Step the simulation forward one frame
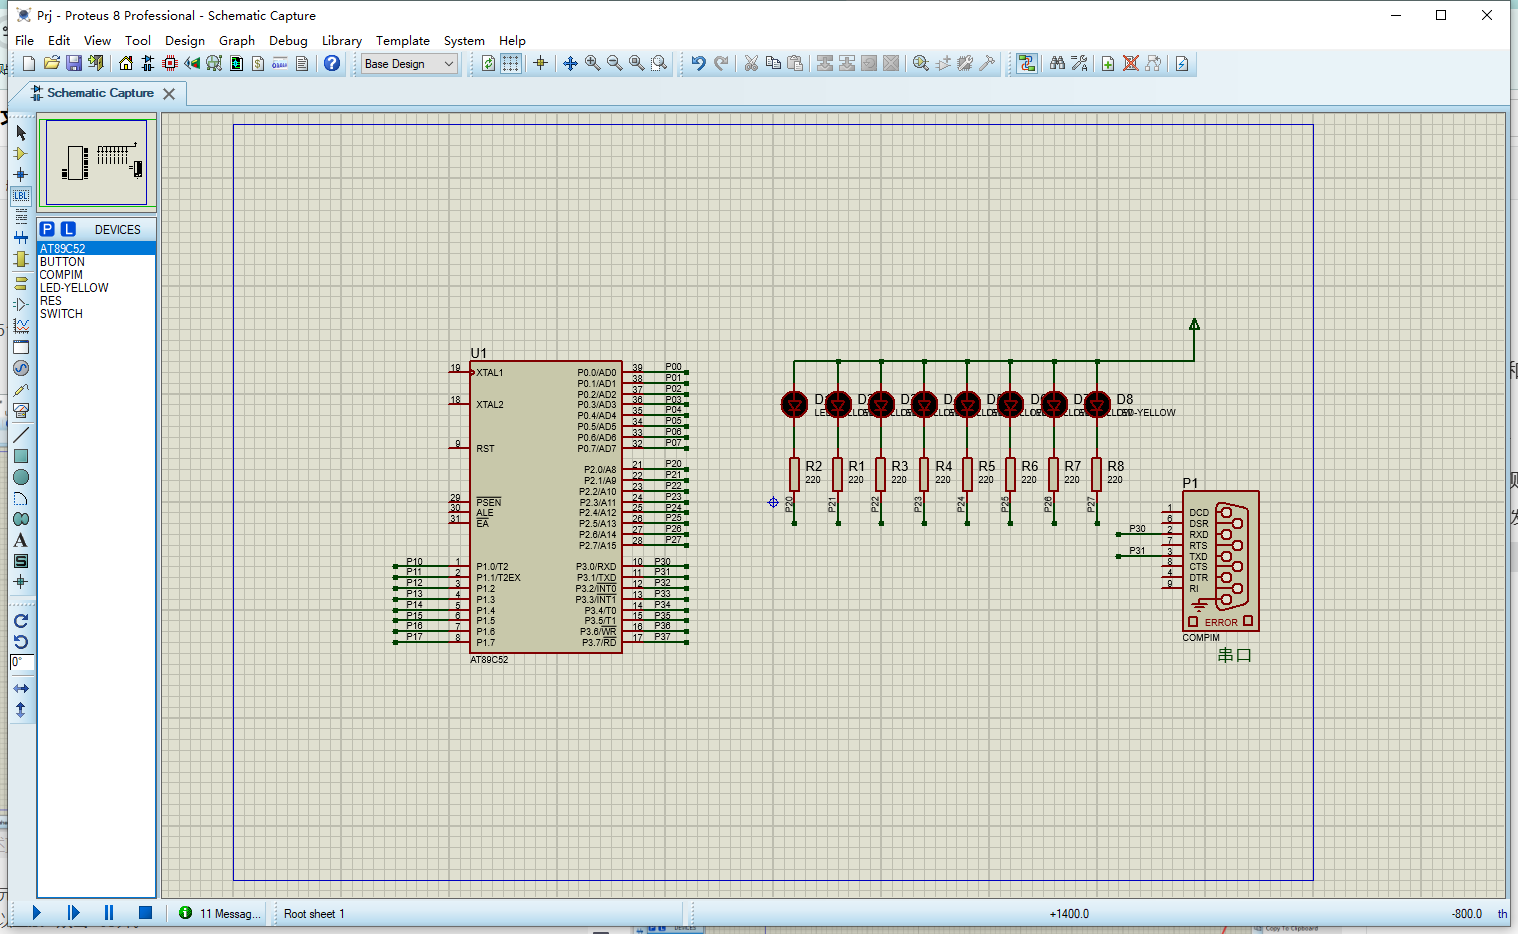 tap(73, 912)
